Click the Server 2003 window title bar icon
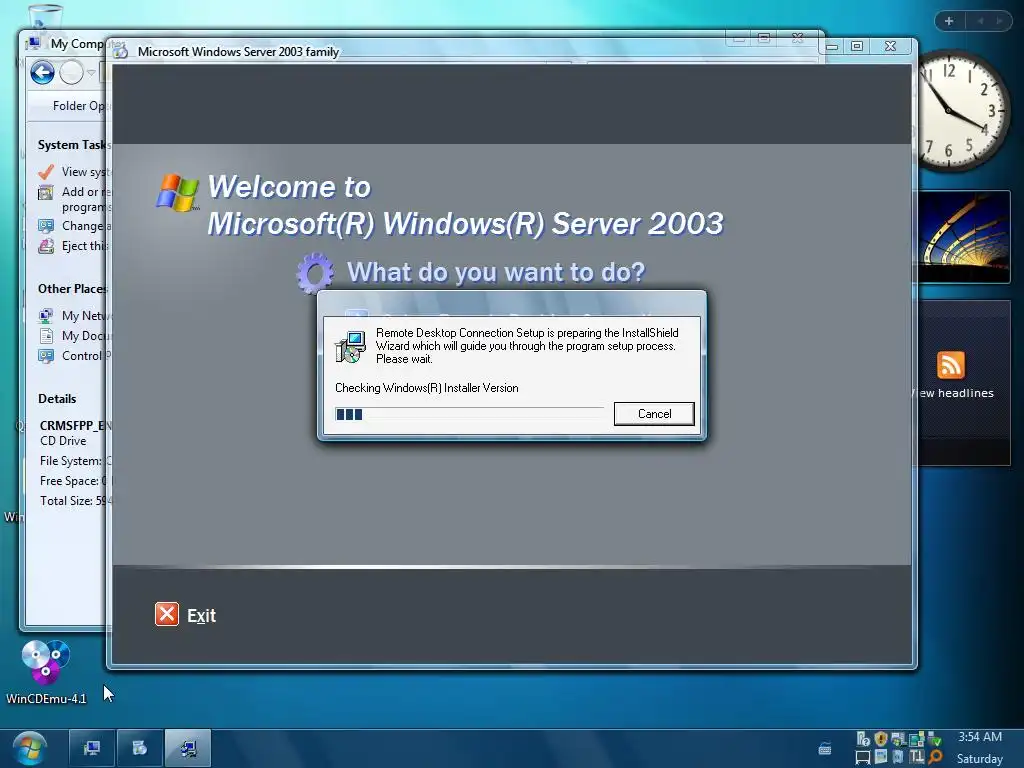This screenshot has height=768, width=1024. 120,51
